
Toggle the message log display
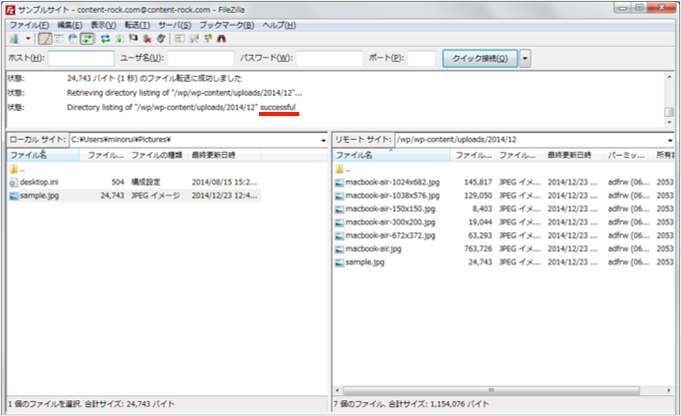pyautogui.click(x=45, y=39)
